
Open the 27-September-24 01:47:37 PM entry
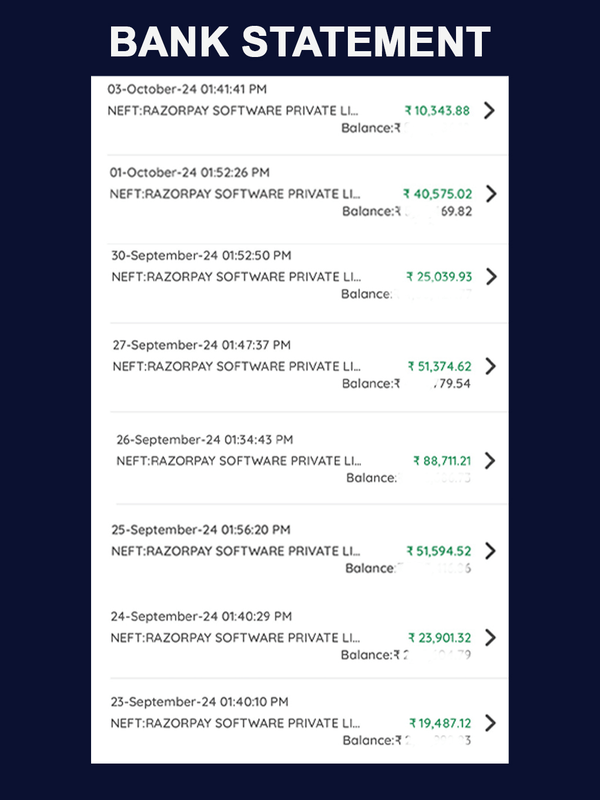(202, 345)
